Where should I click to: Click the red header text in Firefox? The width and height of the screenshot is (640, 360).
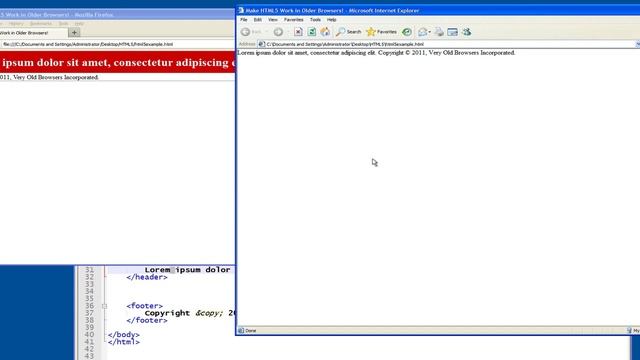click(x=118, y=62)
